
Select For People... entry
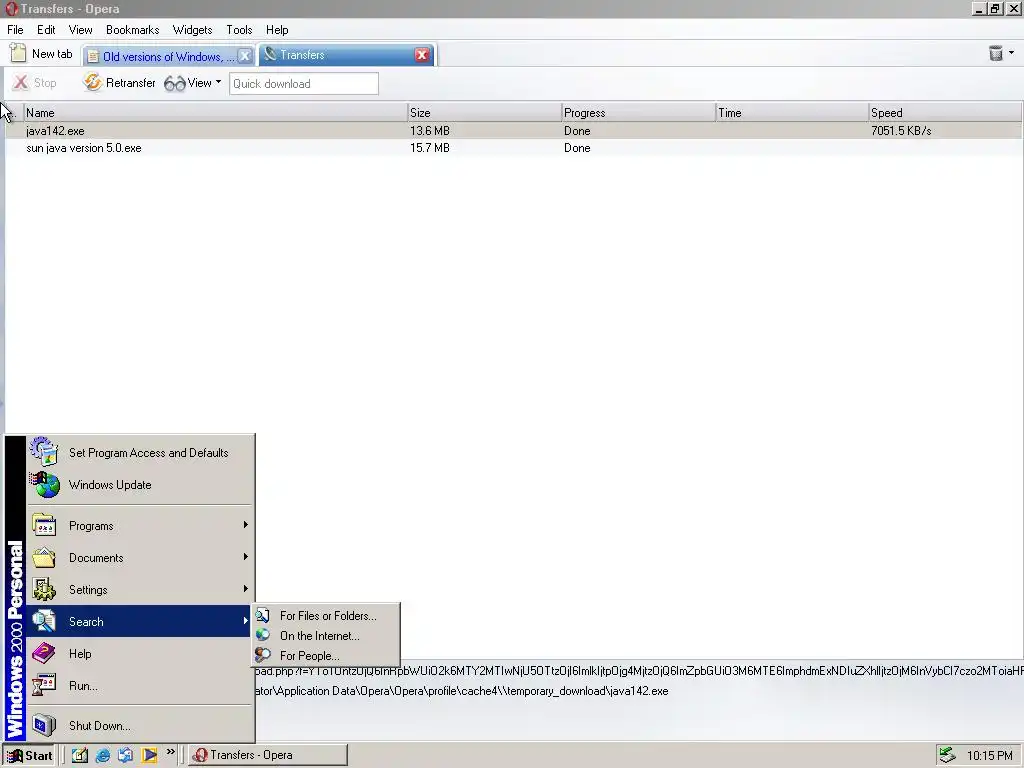[x=326, y=655]
